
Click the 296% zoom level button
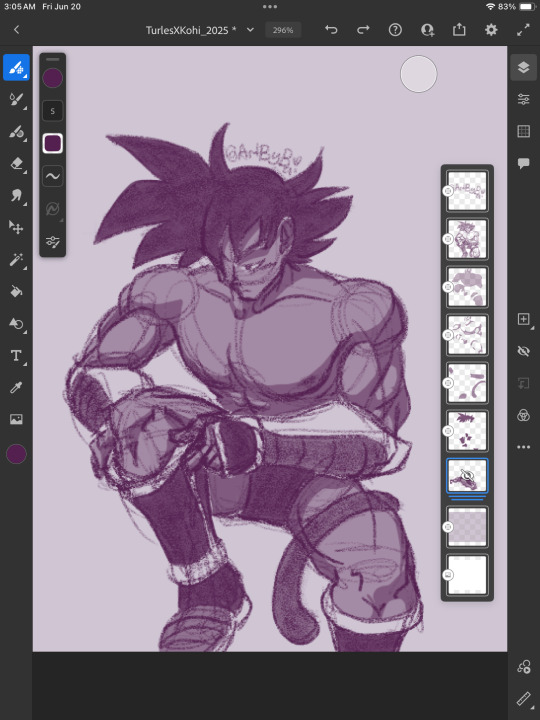tap(283, 30)
